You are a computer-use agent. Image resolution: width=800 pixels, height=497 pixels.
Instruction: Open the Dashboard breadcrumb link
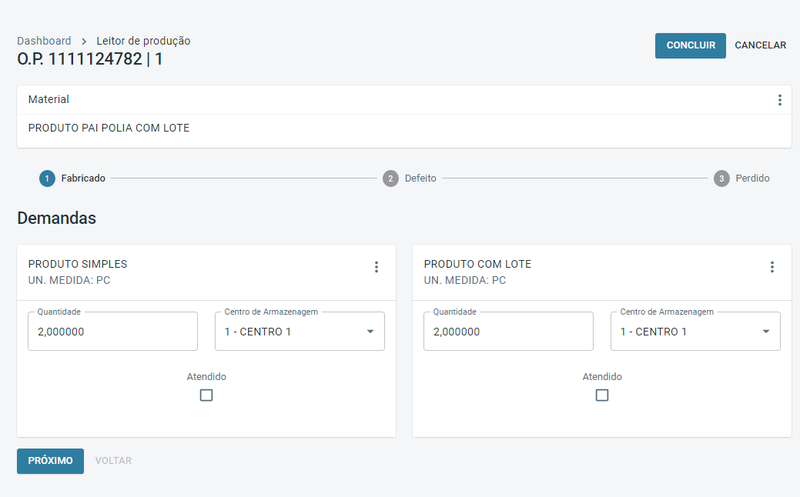click(x=44, y=41)
